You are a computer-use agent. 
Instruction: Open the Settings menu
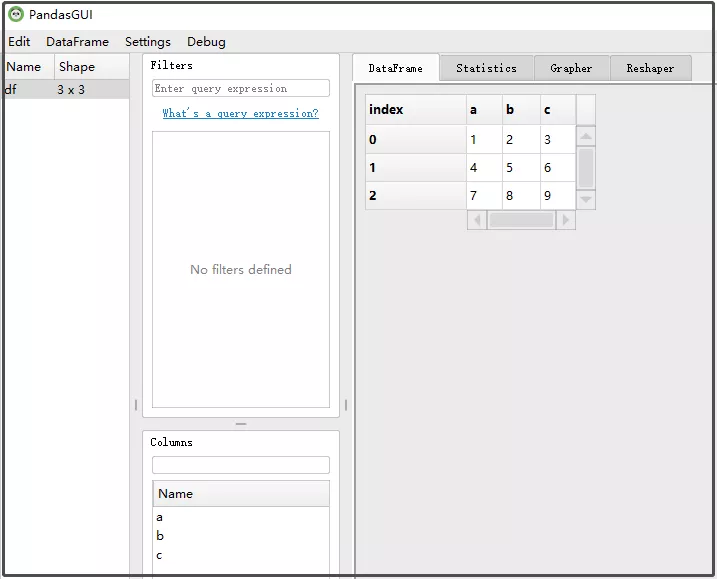point(148,42)
